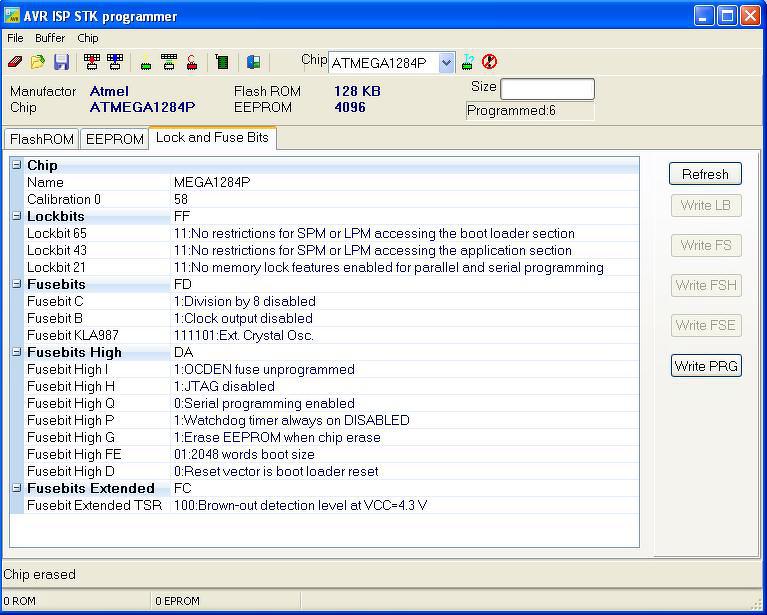Click the Fusebits Extended 'FC' value
Viewport: 767px width, 615px height.
182,488
